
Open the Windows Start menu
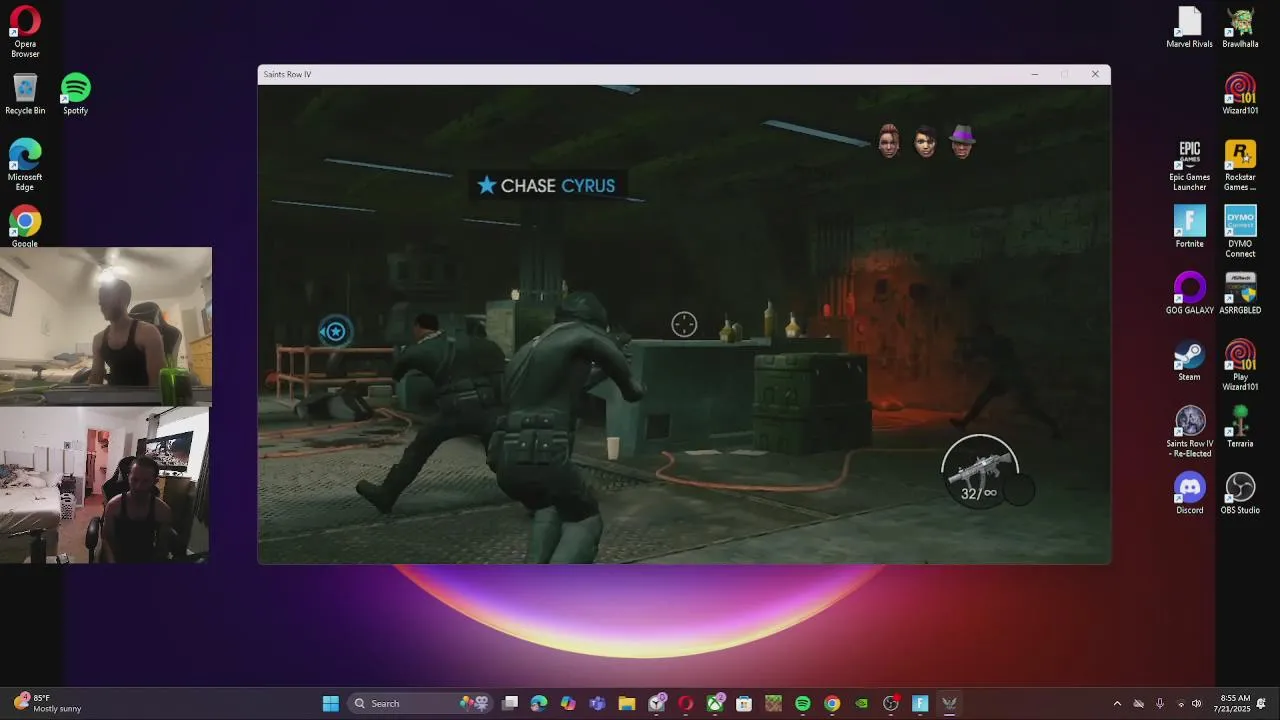point(331,704)
